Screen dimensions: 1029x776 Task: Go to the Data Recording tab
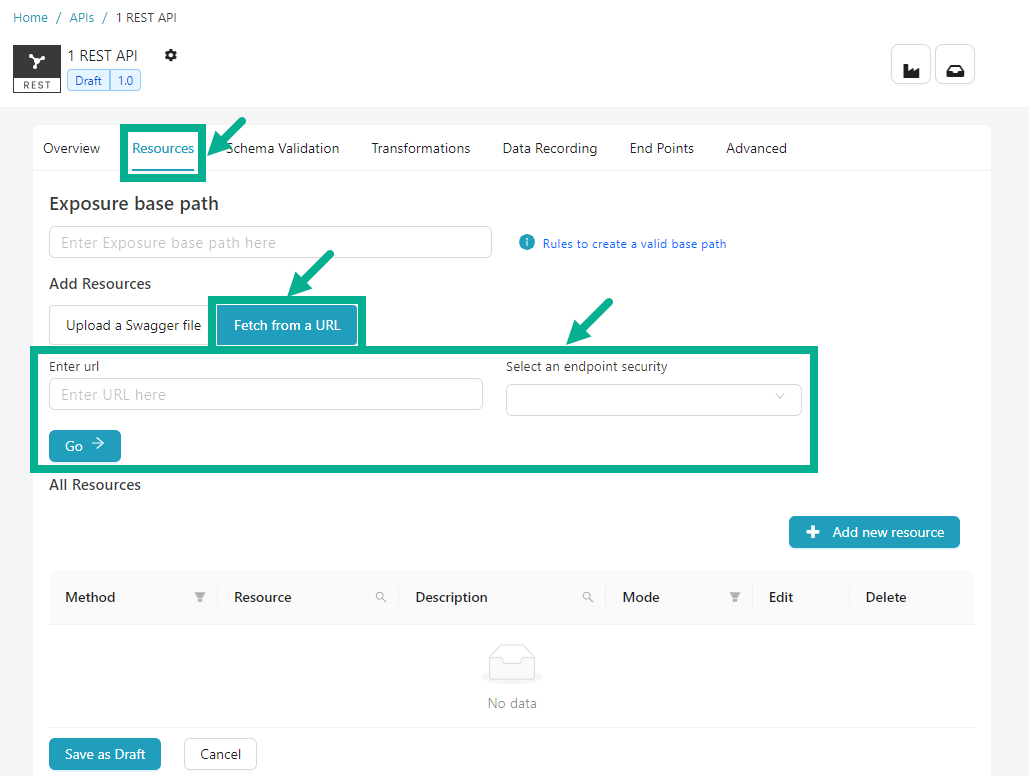pos(549,148)
